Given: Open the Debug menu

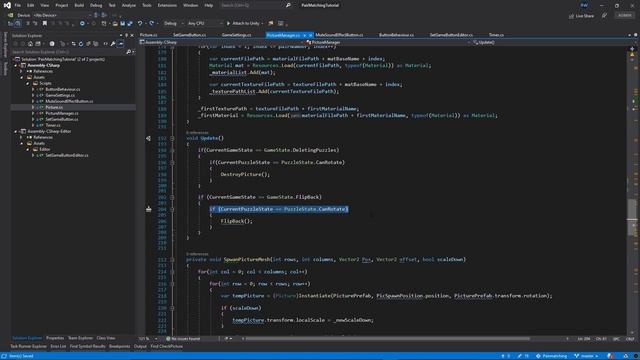Looking at the screenshot, I should [x=96, y=5].
